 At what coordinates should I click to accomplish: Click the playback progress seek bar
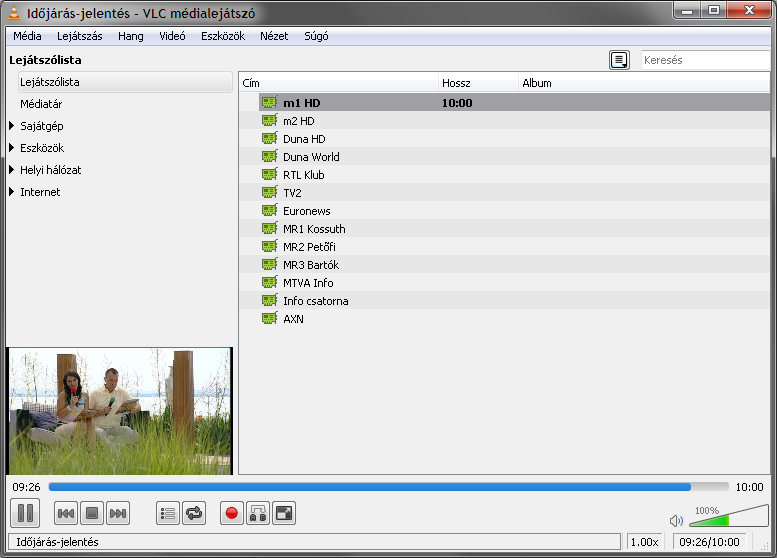[x=388, y=487]
